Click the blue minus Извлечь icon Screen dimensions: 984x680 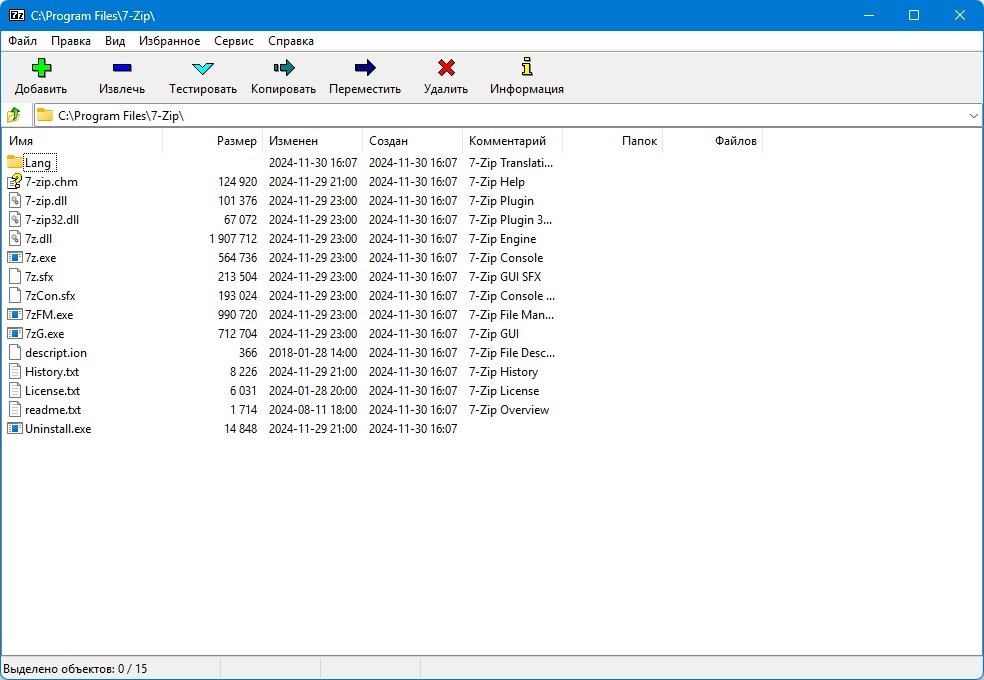coord(122,67)
